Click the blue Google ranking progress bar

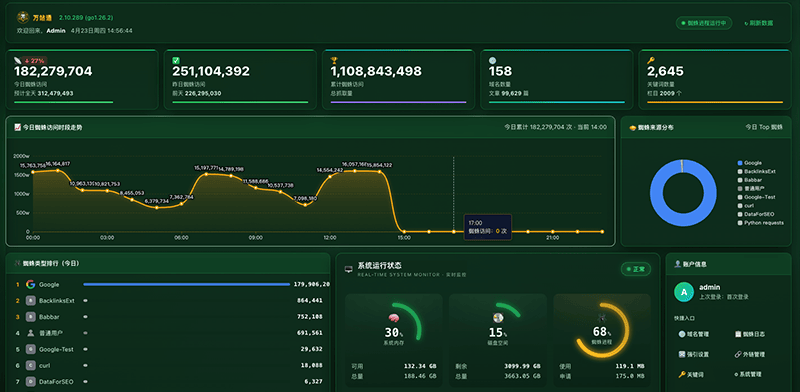[186, 284]
